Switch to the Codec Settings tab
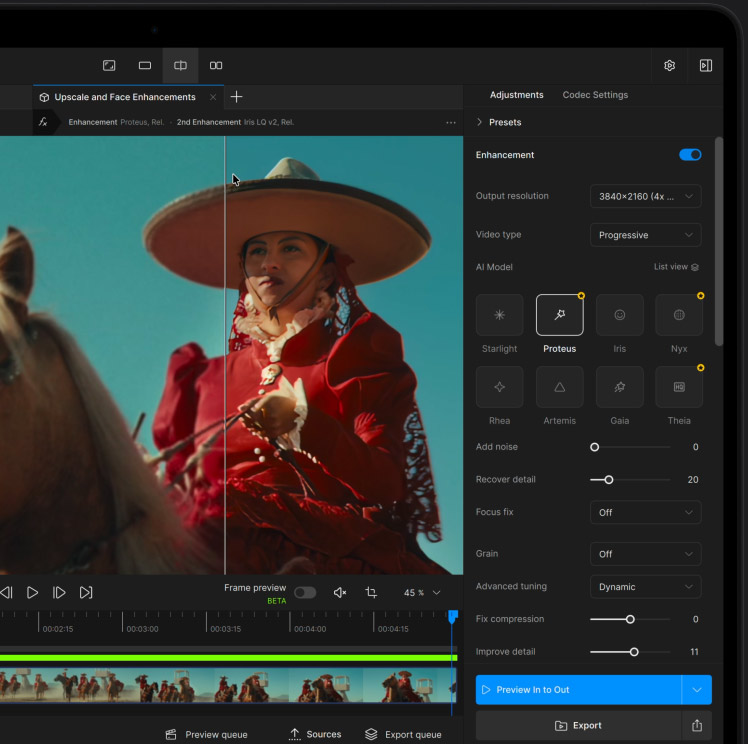This screenshot has width=748, height=744. click(595, 95)
